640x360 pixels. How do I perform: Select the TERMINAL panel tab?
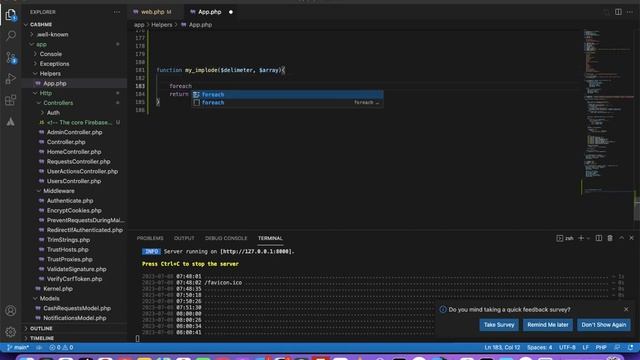pos(270,238)
